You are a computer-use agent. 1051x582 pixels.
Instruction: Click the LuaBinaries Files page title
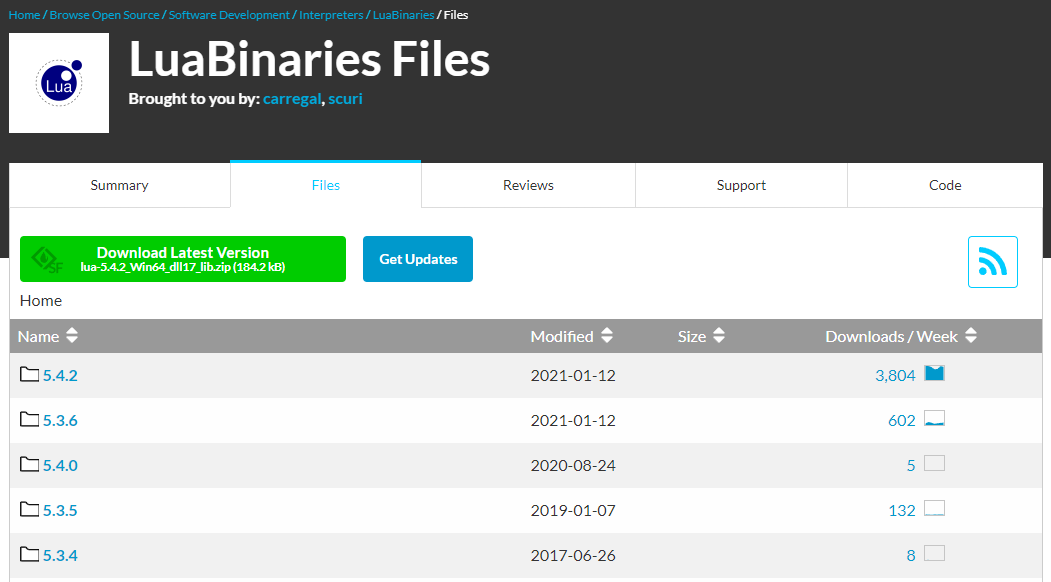309,59
